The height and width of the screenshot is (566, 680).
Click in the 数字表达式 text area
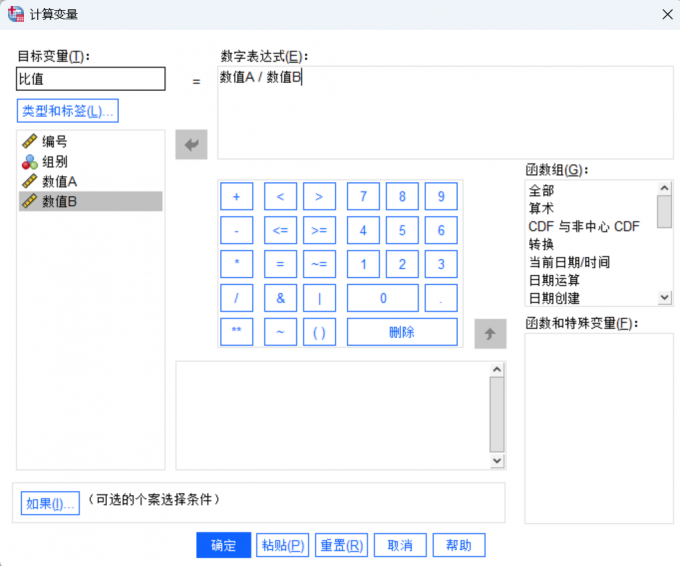(x=445, y=113)
